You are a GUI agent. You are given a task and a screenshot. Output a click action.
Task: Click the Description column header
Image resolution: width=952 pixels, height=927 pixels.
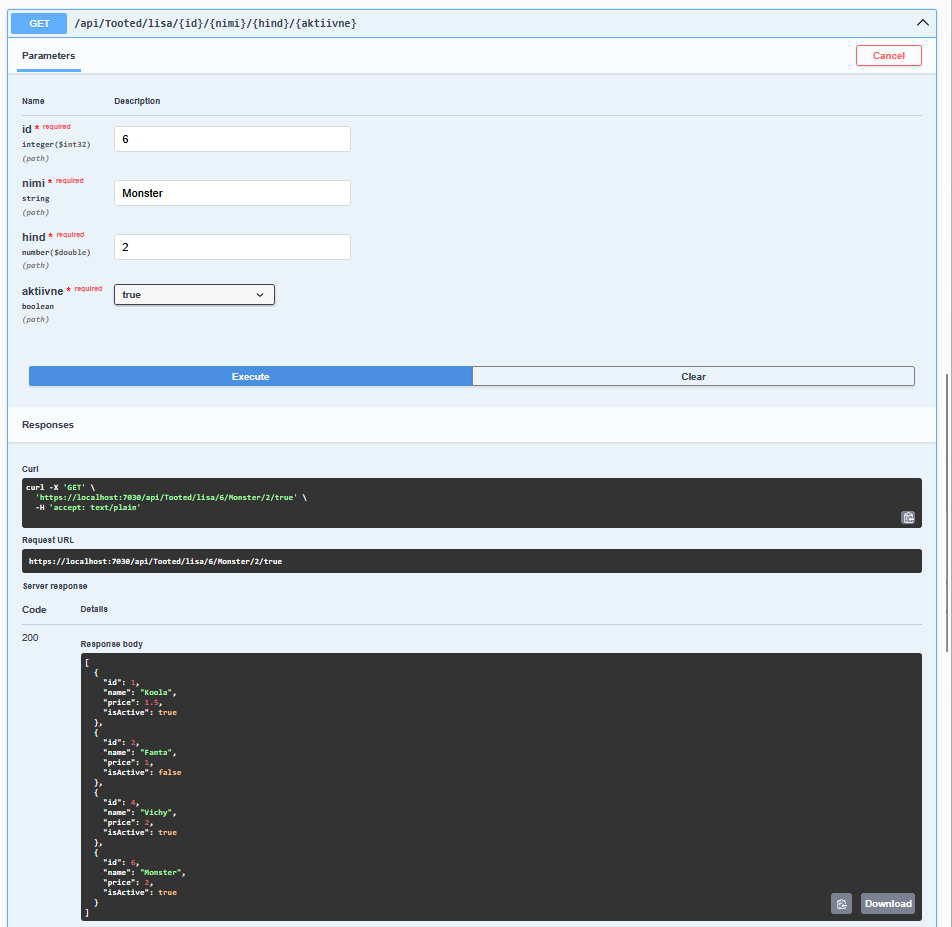[x=137, y=101]
